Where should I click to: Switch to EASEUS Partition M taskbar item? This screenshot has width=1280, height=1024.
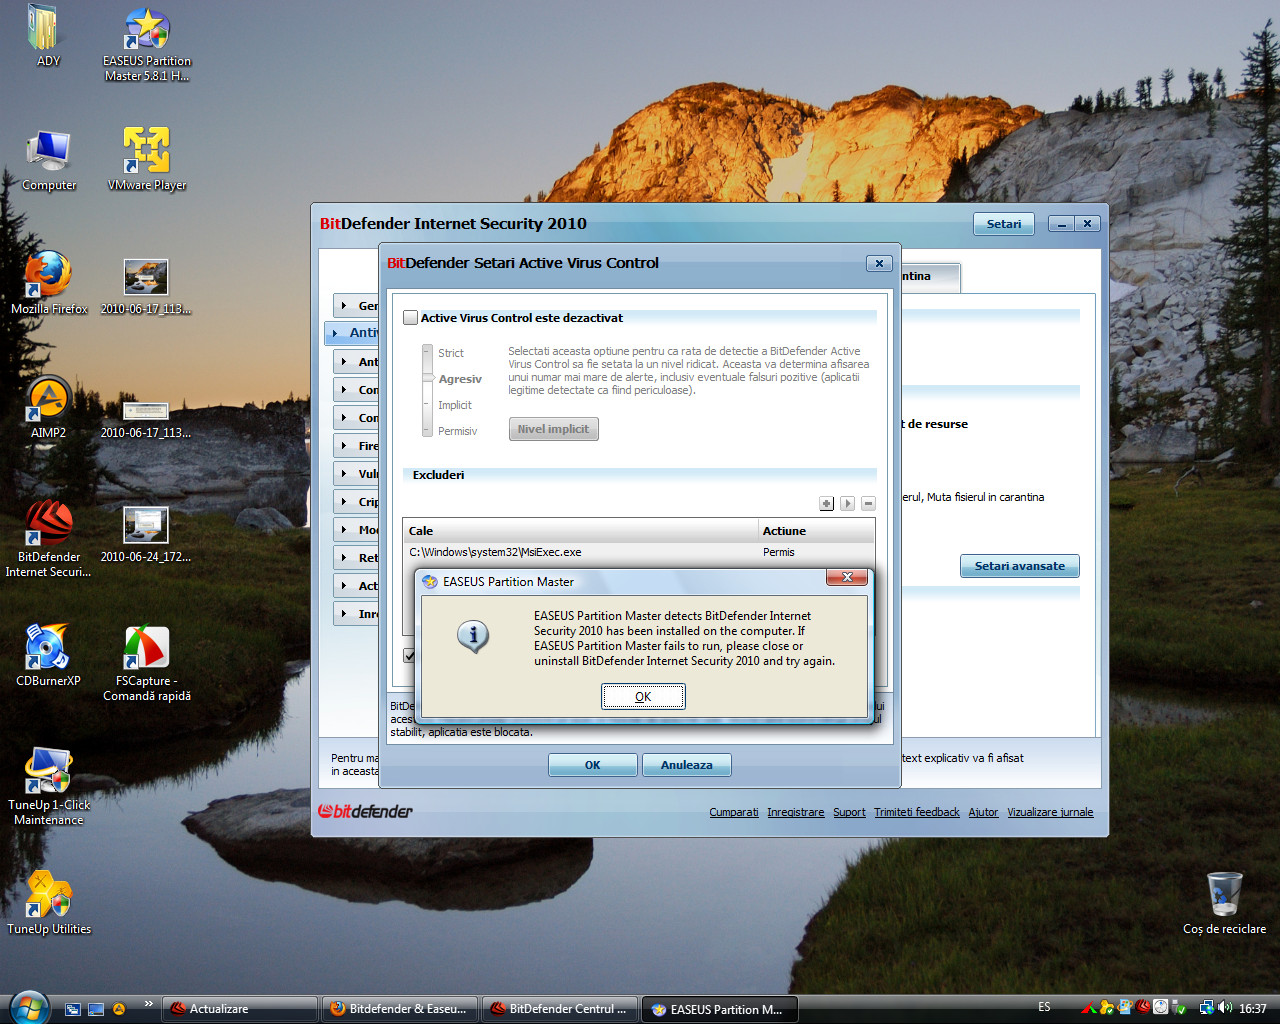tap(720, 1009)
